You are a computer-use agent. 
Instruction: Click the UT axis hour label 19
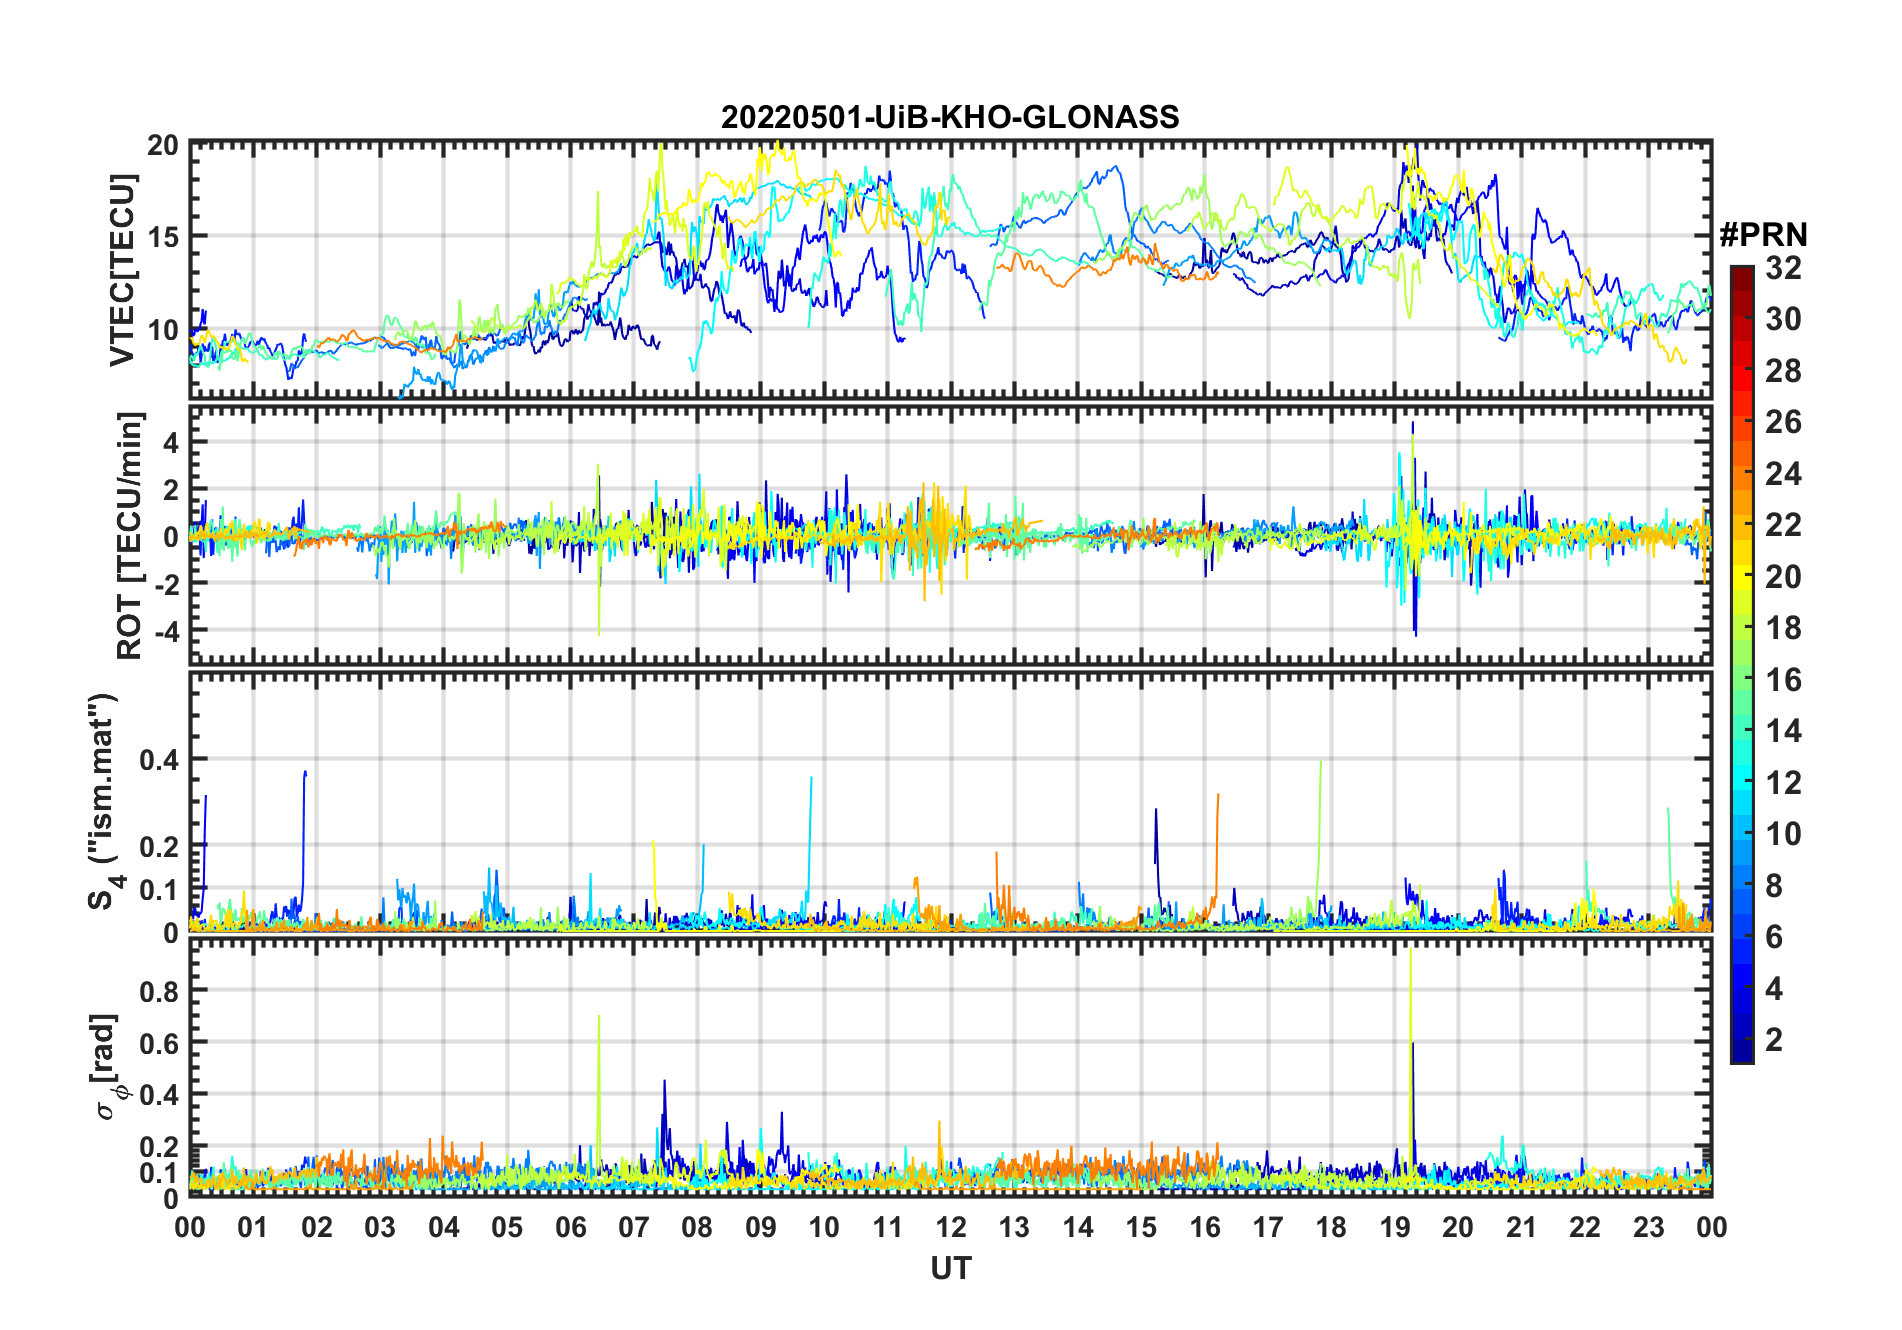tap(1395, 1227)
